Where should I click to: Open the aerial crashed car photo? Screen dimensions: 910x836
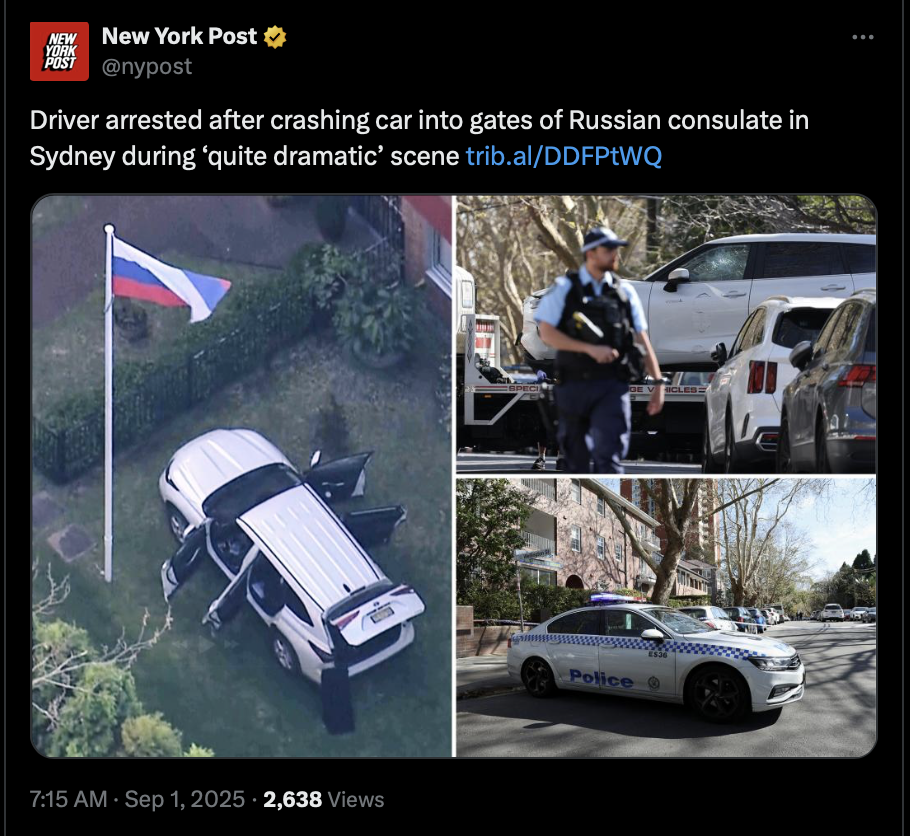241,475
